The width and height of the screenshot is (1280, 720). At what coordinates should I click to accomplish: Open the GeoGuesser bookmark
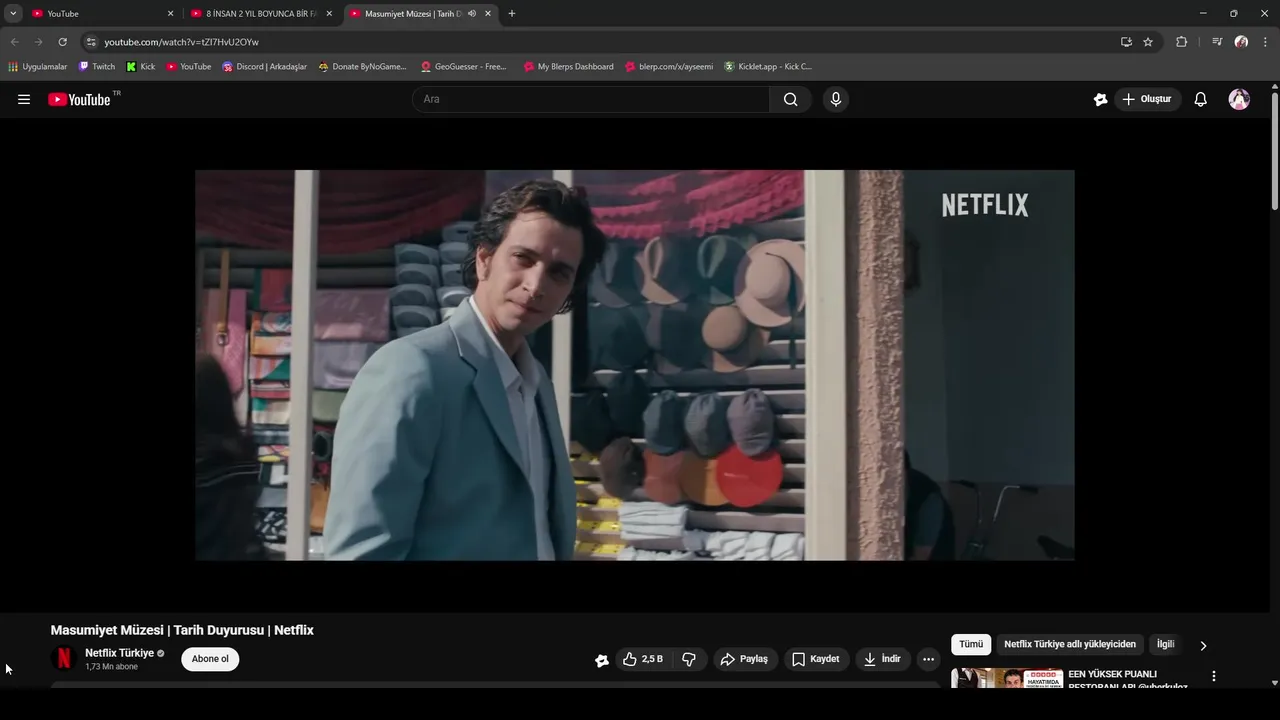pos(464,67)
